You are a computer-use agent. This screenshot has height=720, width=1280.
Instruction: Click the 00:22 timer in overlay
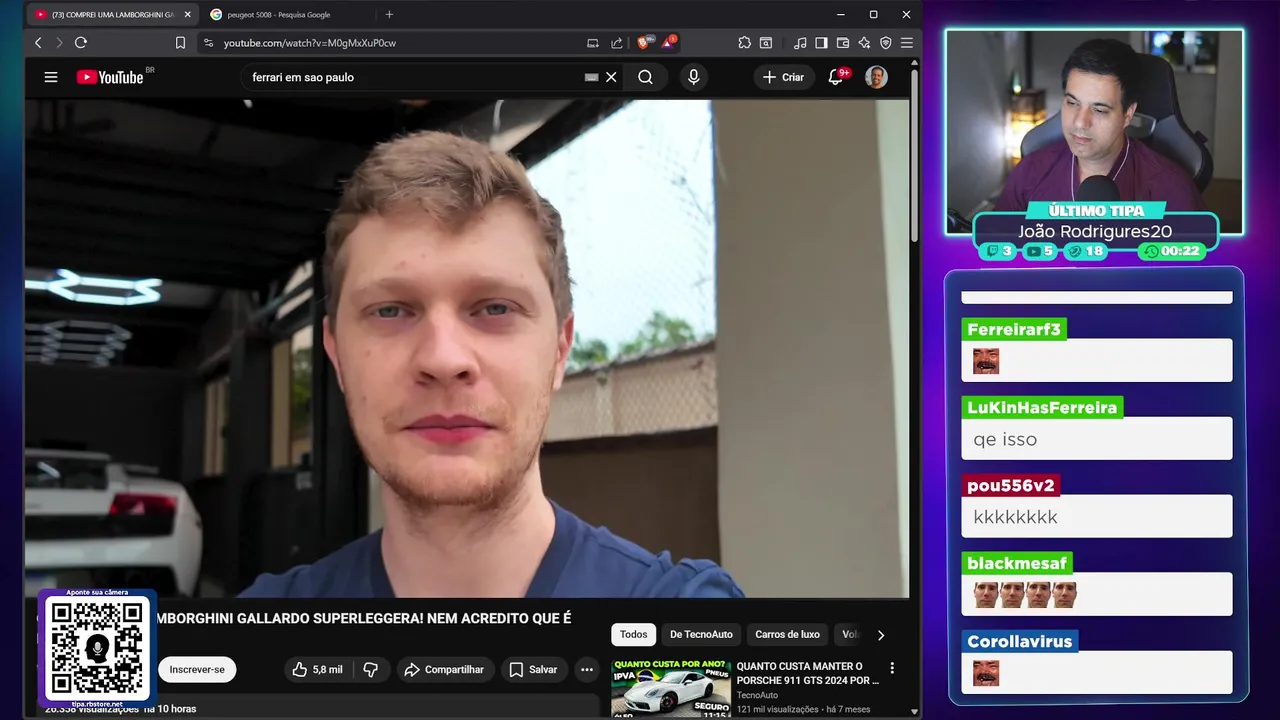click(1171, 251)
